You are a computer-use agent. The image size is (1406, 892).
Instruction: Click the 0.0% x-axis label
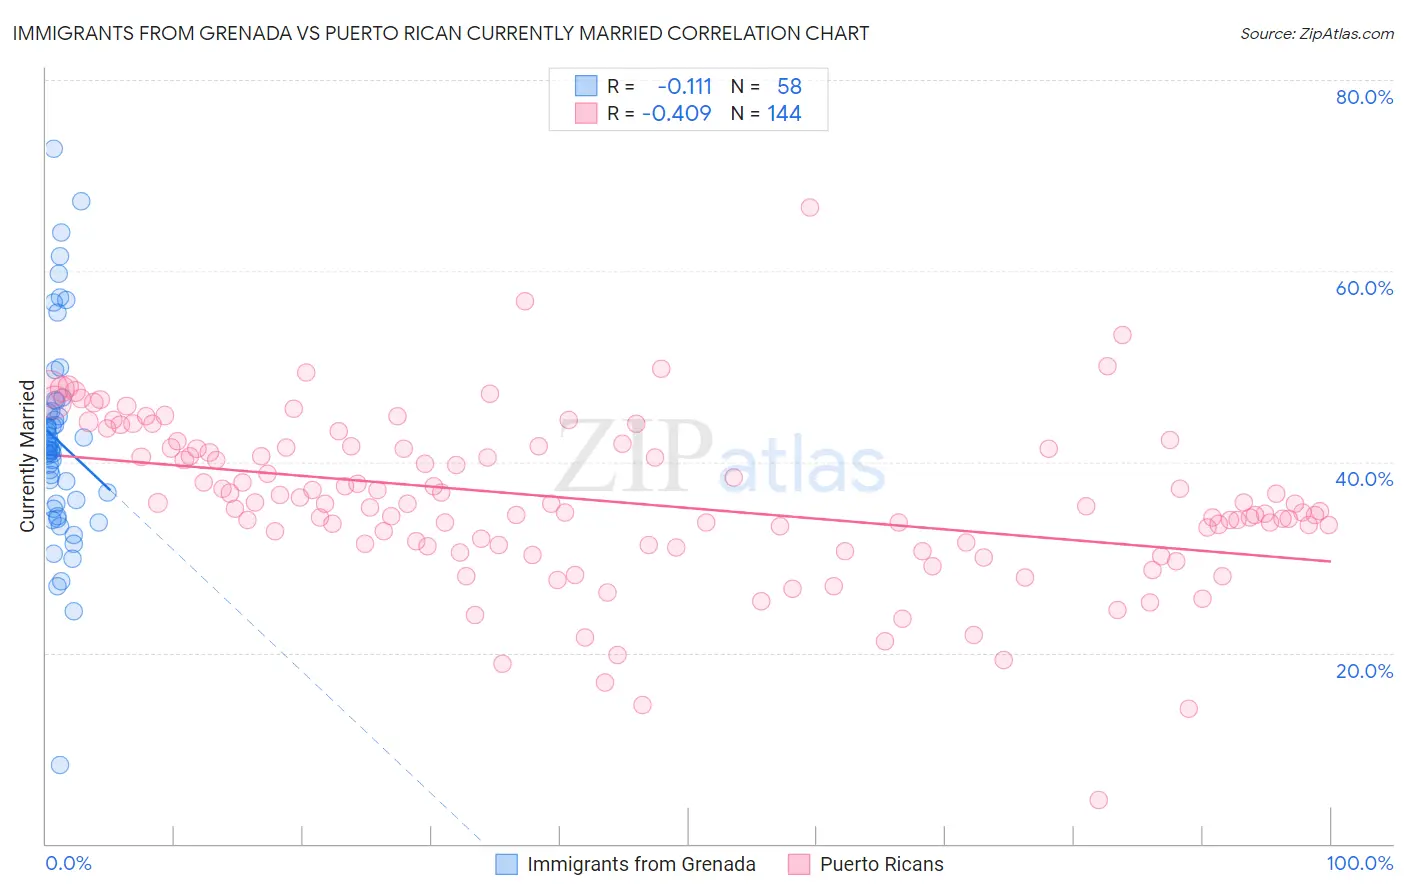click(x=68, y=863)
